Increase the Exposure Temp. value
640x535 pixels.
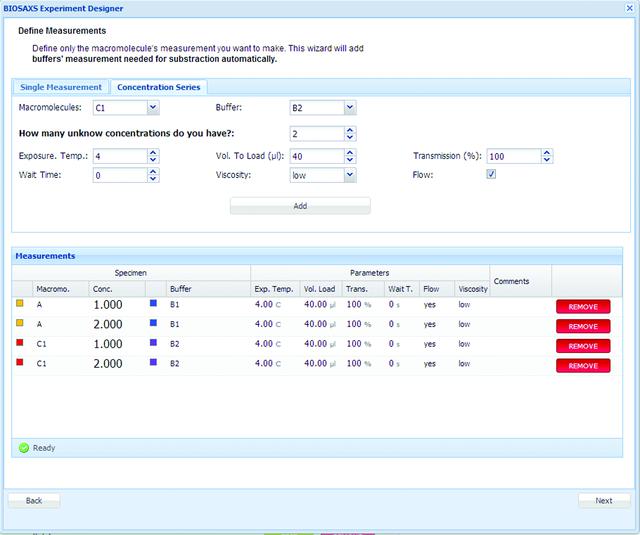pyautogui.click(x=153, y=153)
